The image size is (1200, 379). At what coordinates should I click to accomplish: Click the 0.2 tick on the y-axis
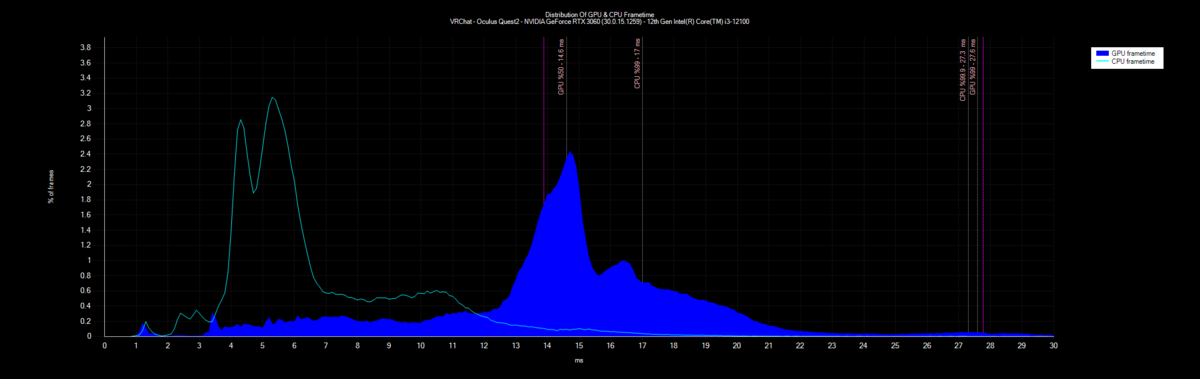coord(86,321)
